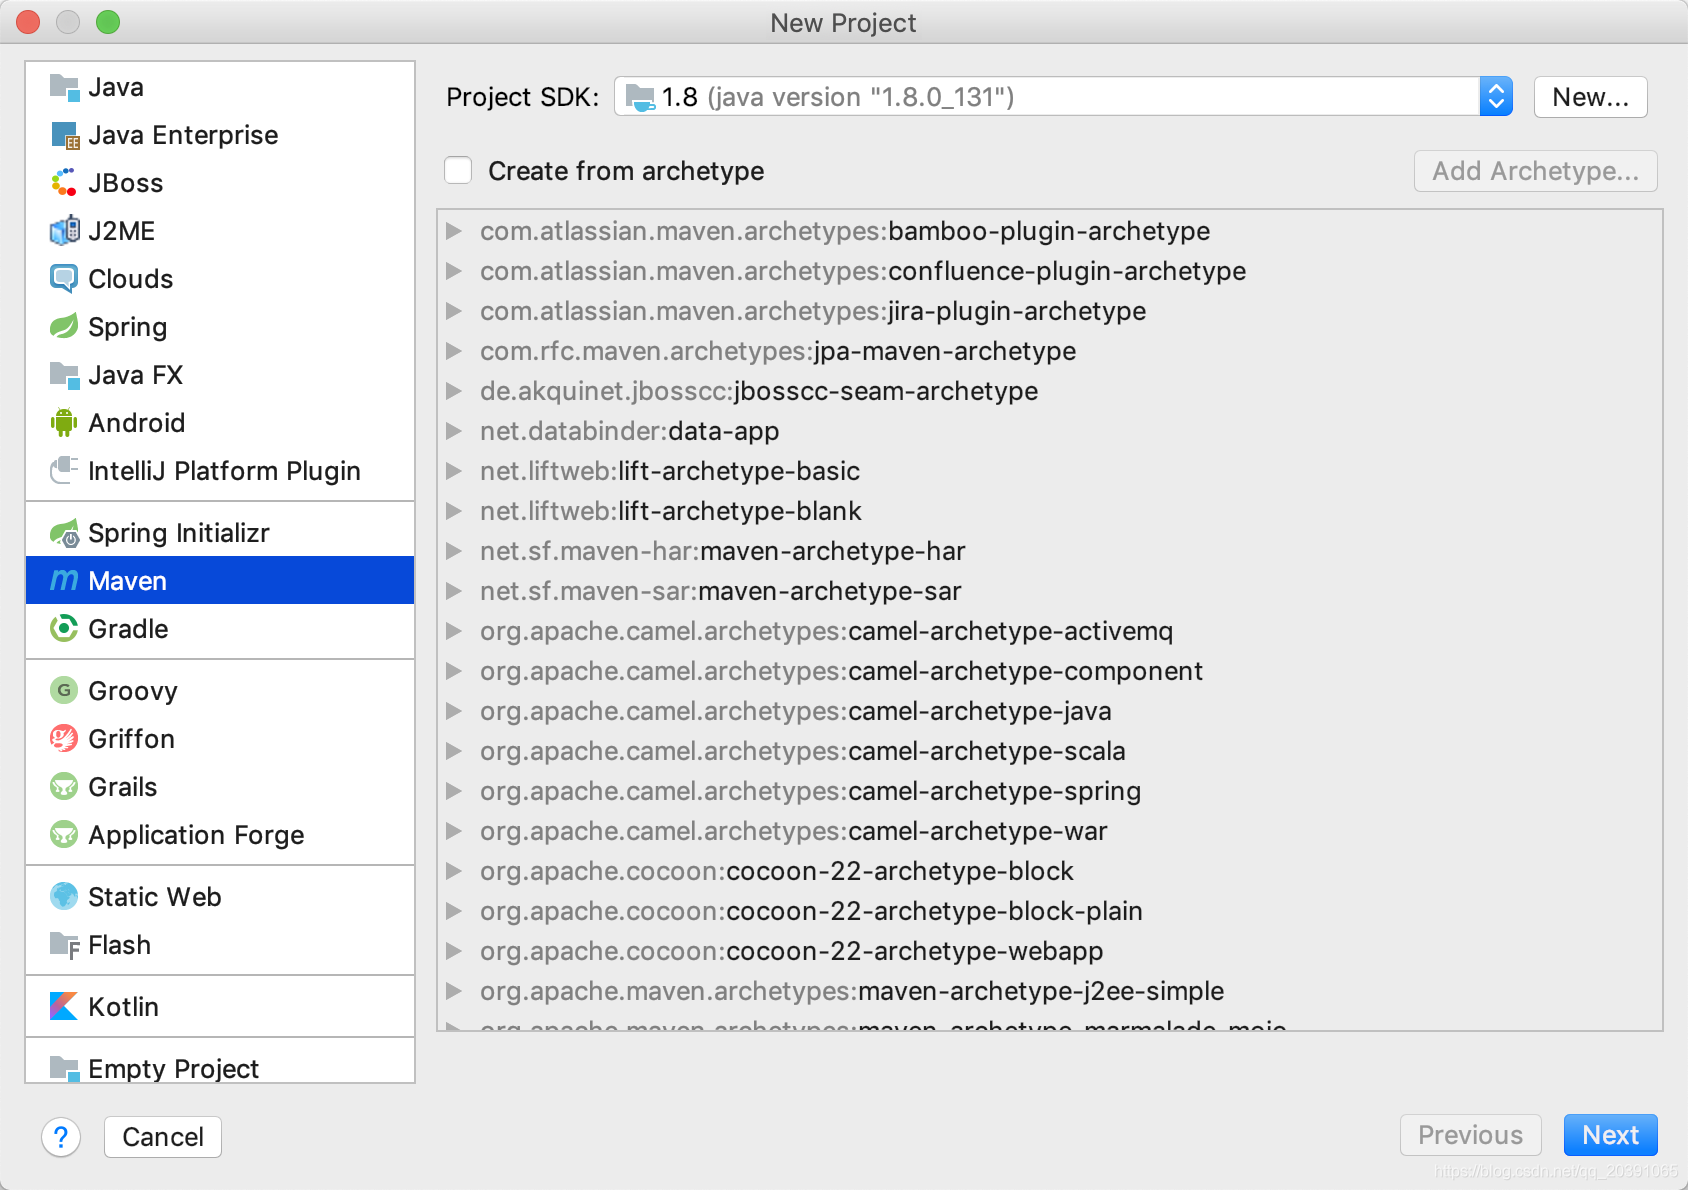Click the Static Web globe icon
Viewport: 1688px width, 1190px height.
[64, 897]
